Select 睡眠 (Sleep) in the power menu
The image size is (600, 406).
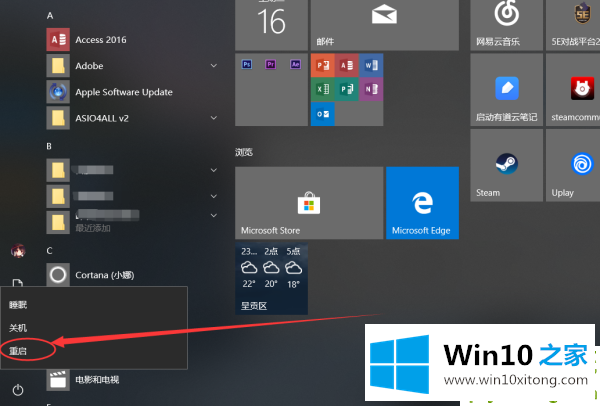[x=19, y=304]
